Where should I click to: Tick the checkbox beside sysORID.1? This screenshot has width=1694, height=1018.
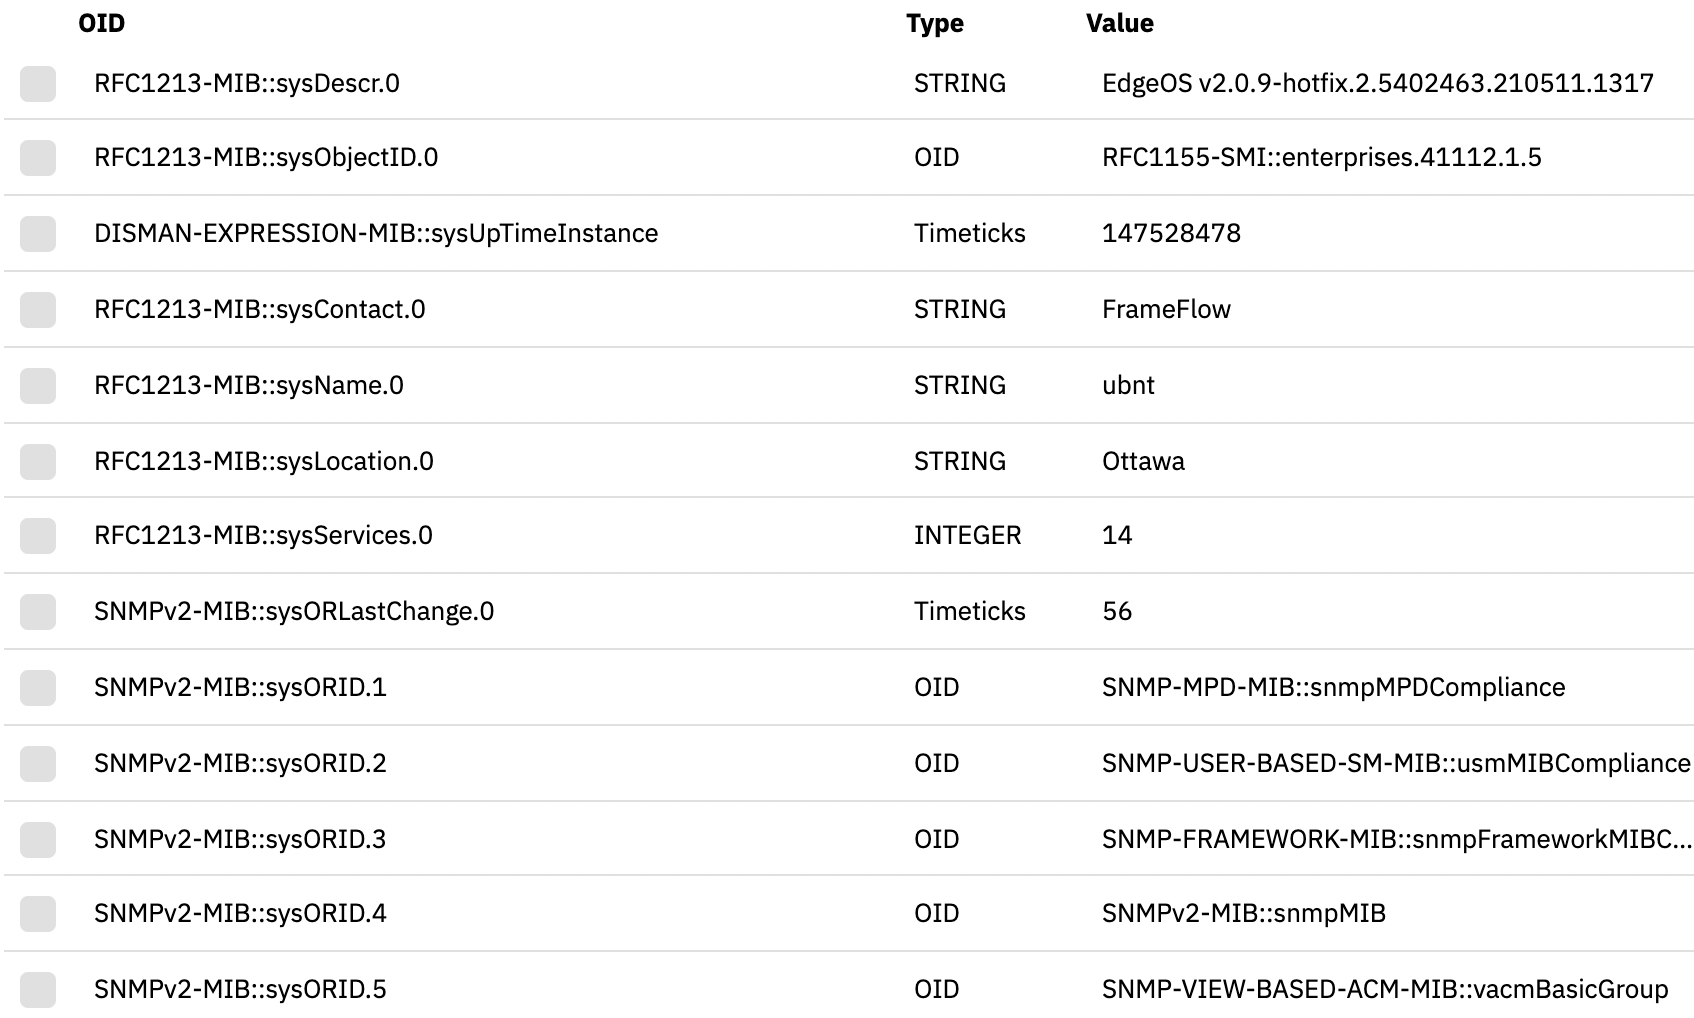click(x=38, y=688)
